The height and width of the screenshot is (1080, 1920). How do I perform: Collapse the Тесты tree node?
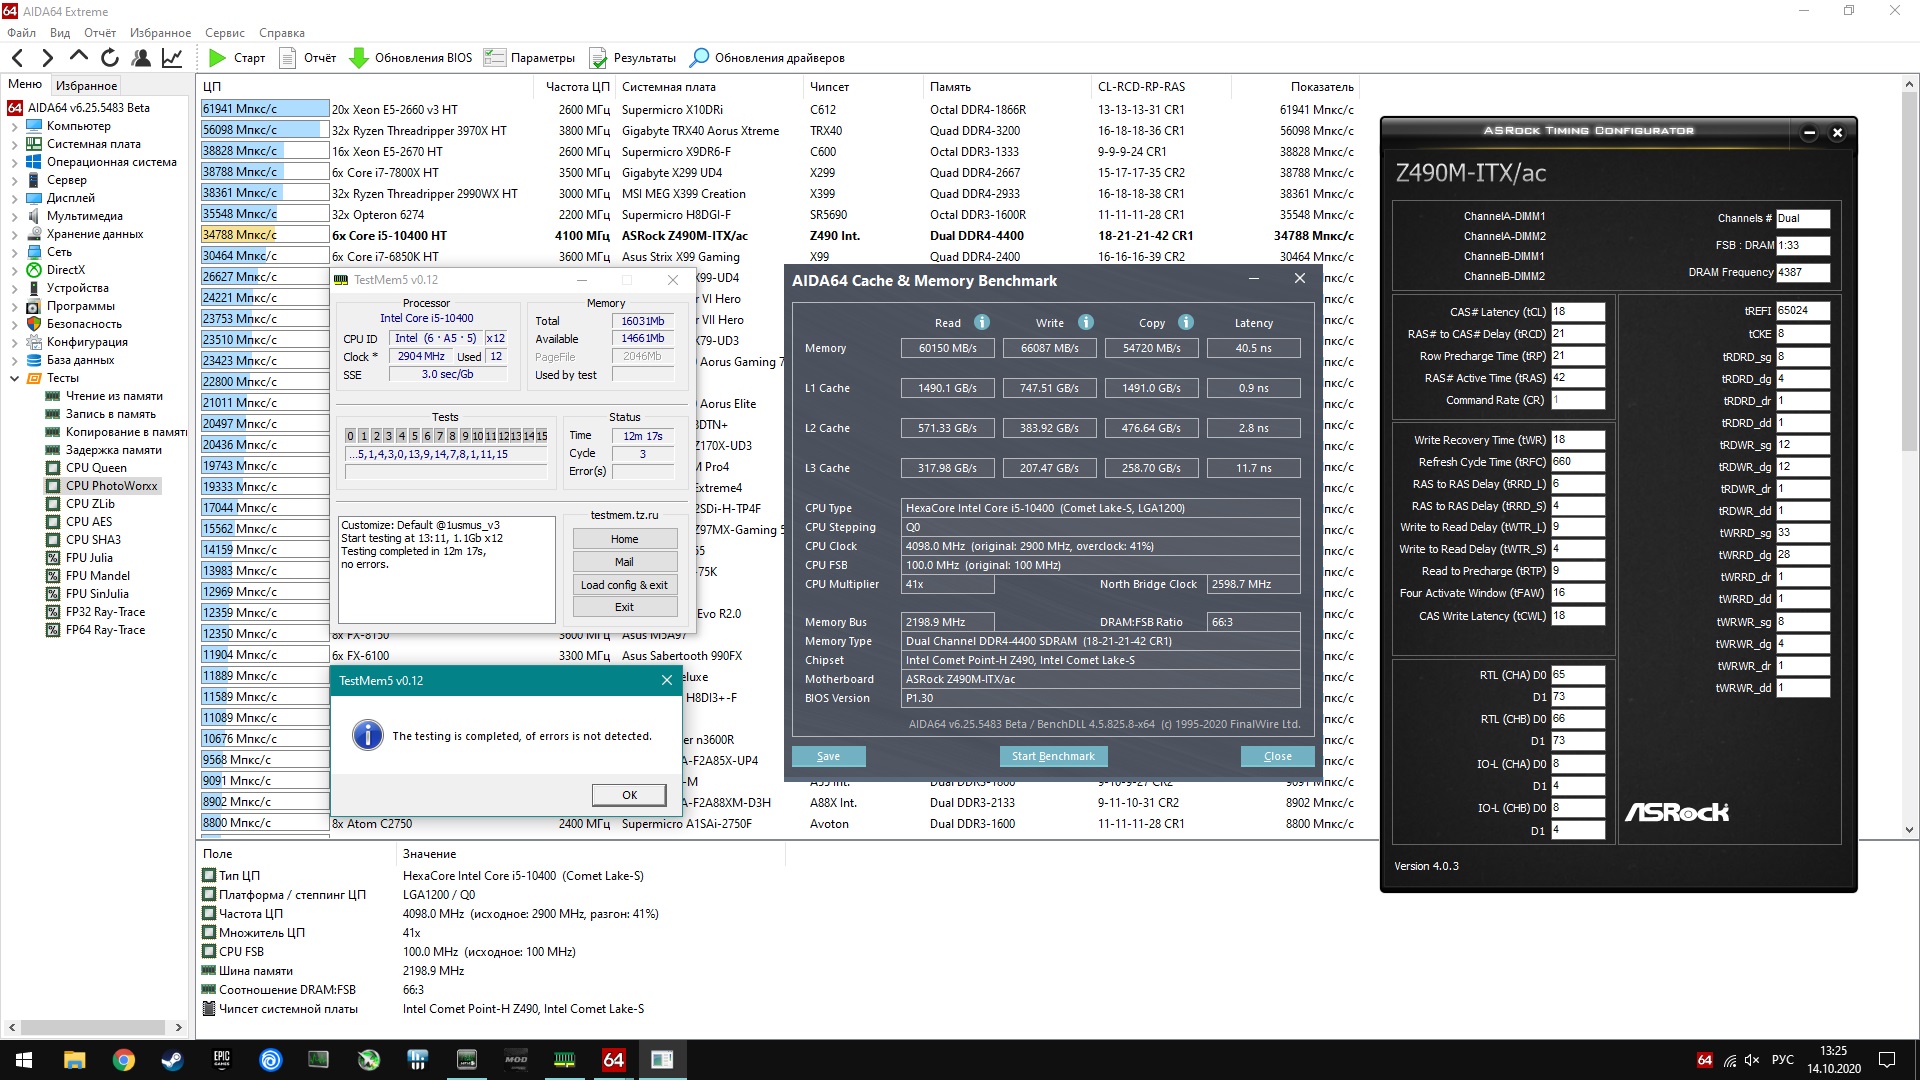click(14, 378)
